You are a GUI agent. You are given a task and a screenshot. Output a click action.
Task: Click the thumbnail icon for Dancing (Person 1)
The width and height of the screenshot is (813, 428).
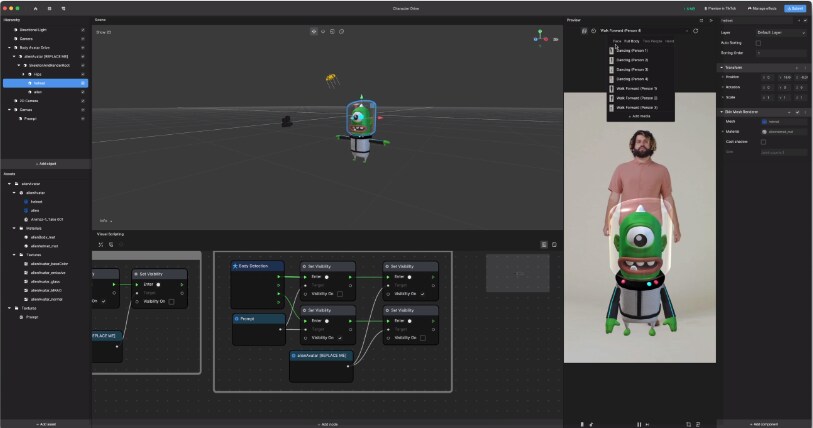point(611,51)
